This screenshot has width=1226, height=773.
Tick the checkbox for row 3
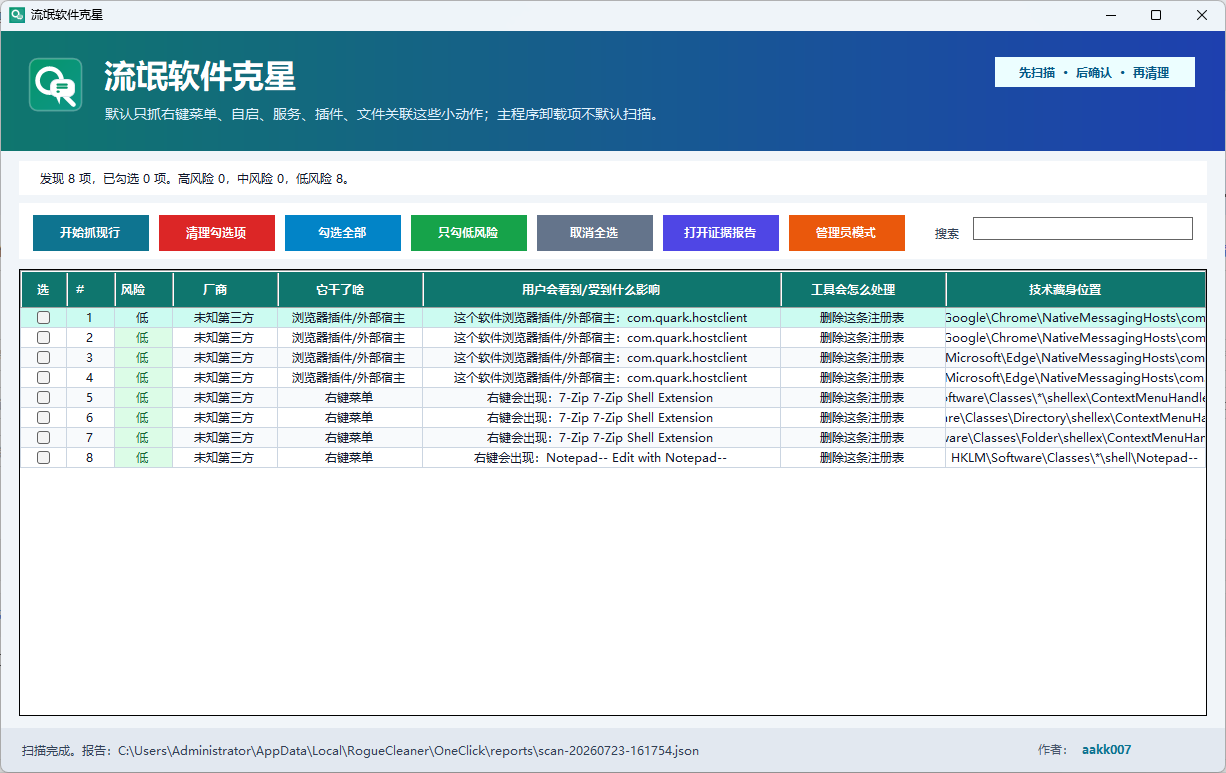43,358
